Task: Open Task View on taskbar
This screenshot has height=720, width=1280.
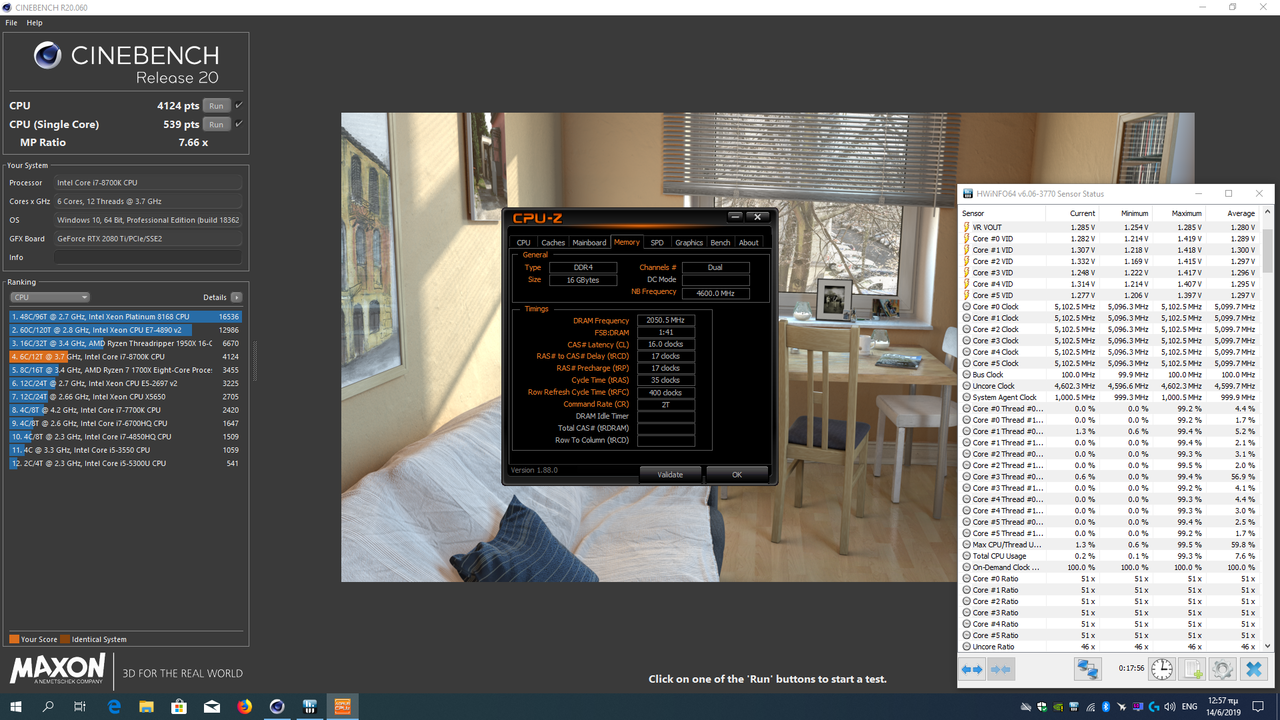Action: pyautogui.click(x=80, y=706)
